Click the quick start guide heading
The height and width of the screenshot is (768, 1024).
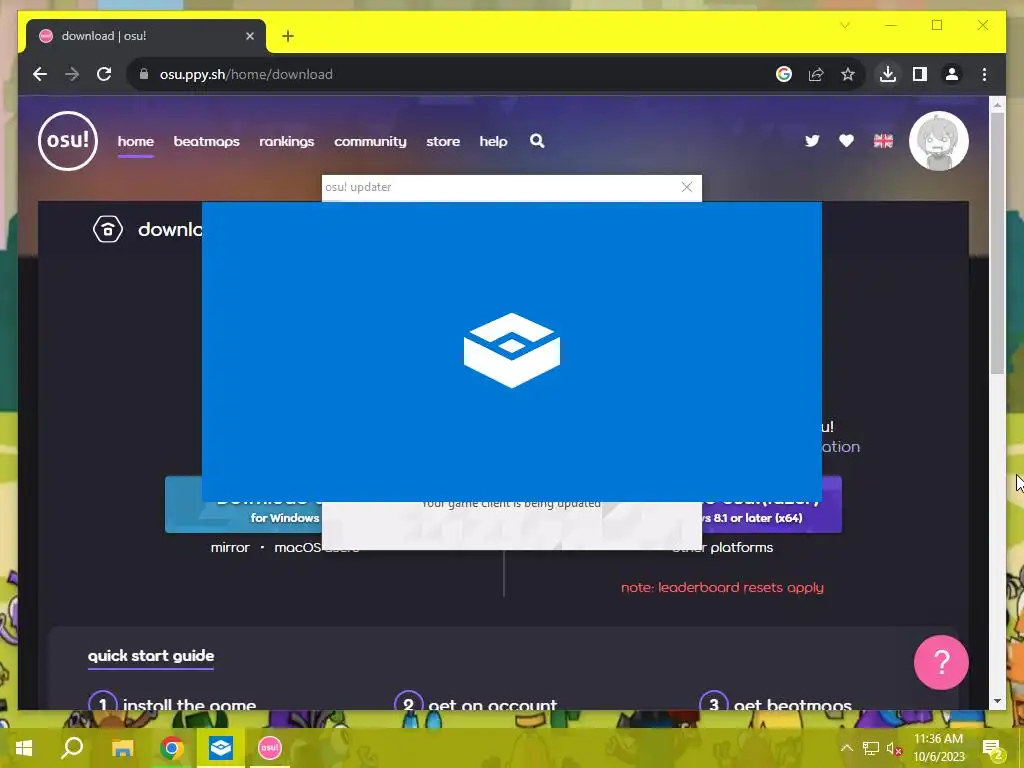151,656
